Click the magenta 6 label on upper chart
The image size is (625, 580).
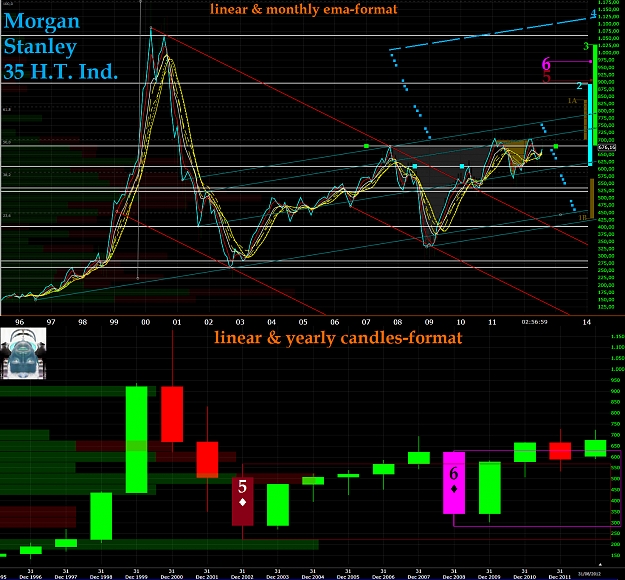[x=546, y=64]
